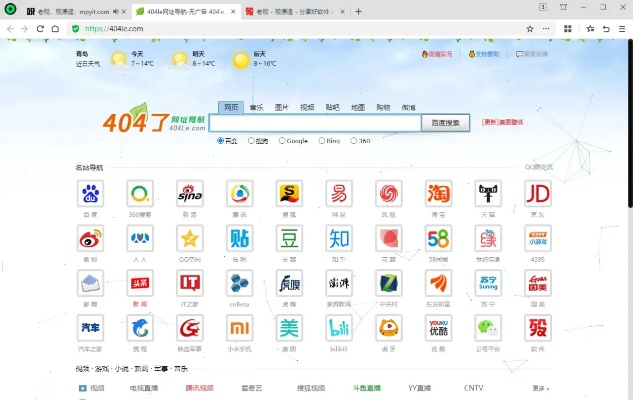Screen dimensions: 633x400
Task: Open the Taobao shortcut icon
Action: (x=438, y=194)
